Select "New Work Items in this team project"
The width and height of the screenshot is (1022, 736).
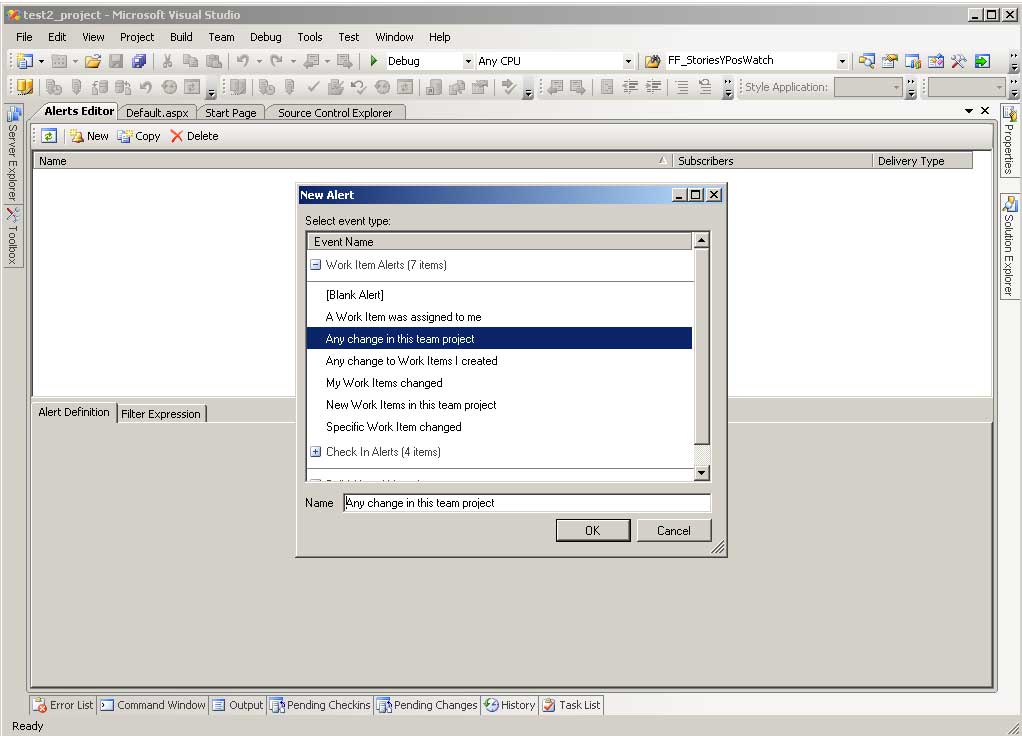pos(499,405)
